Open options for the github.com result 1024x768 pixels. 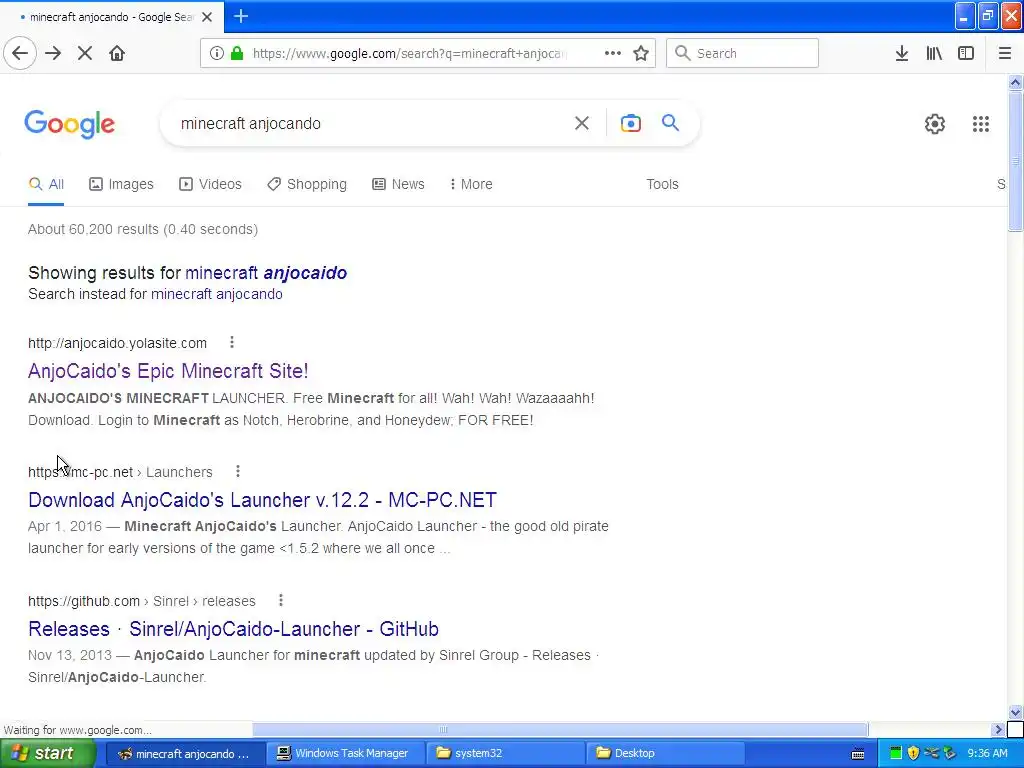pos(281,600)
